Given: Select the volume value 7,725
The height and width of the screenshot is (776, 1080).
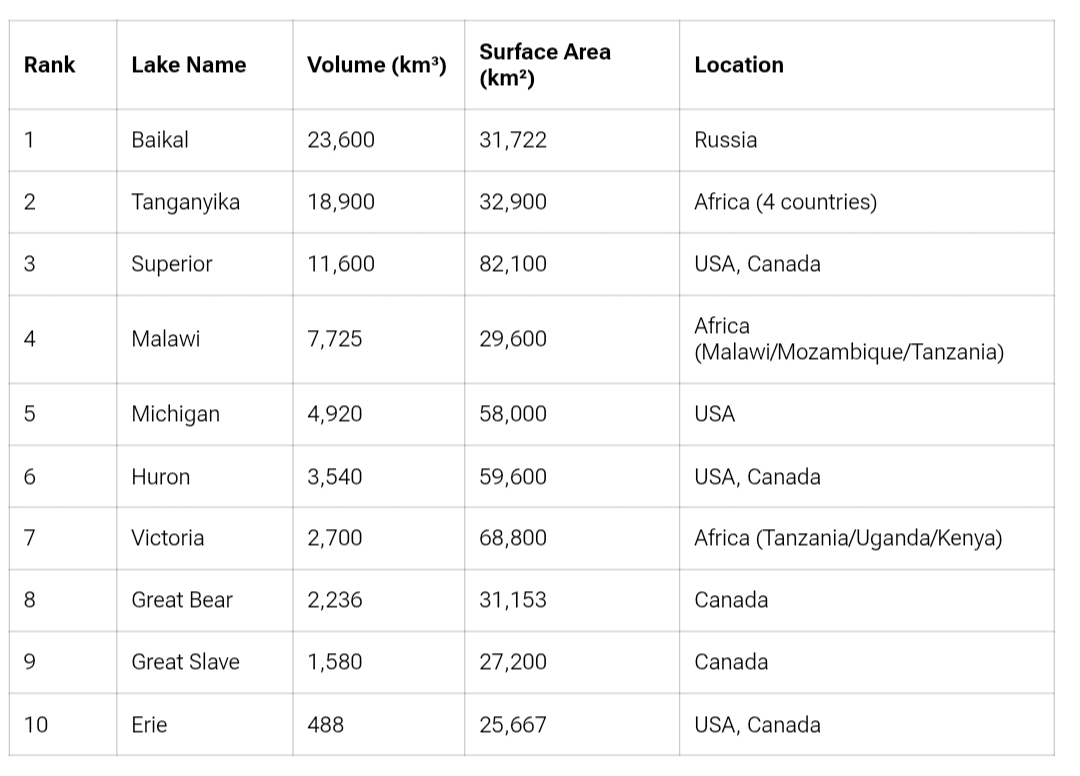Looking at the screenshot, I should (335, 339).
